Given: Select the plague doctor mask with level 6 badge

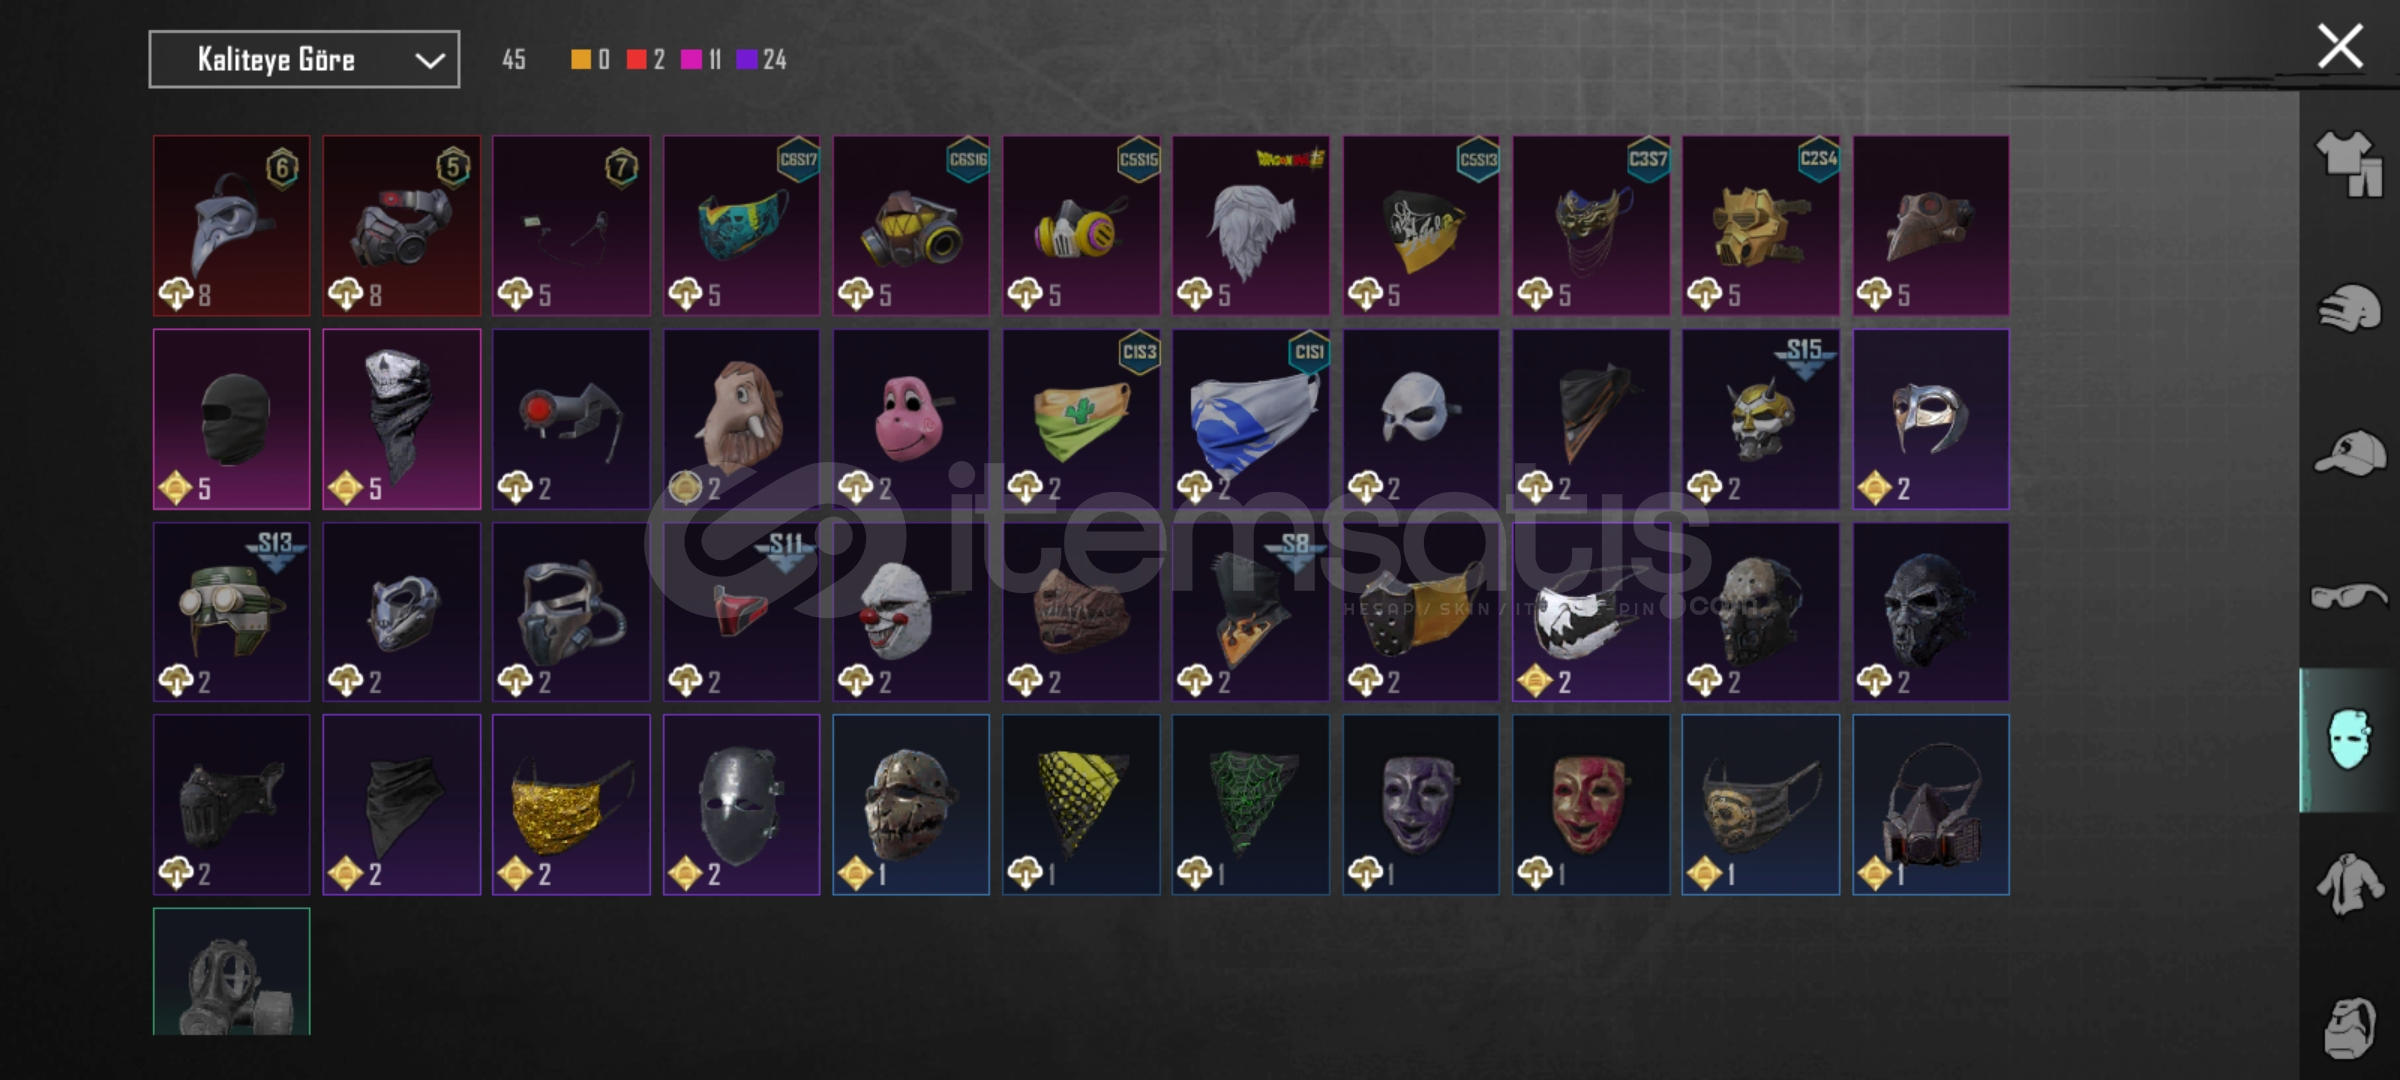Looking at the screenshot, I should [232, 226].
